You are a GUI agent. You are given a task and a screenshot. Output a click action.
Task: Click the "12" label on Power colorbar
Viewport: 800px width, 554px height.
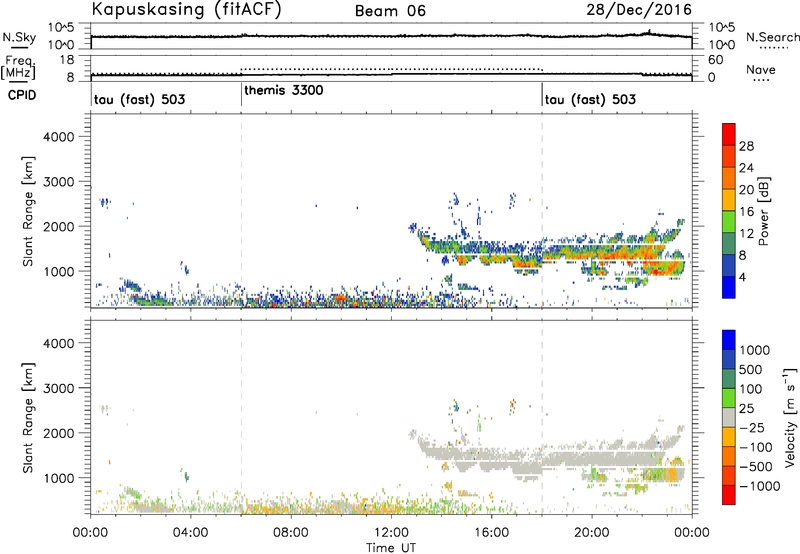[x=746, y=234]
